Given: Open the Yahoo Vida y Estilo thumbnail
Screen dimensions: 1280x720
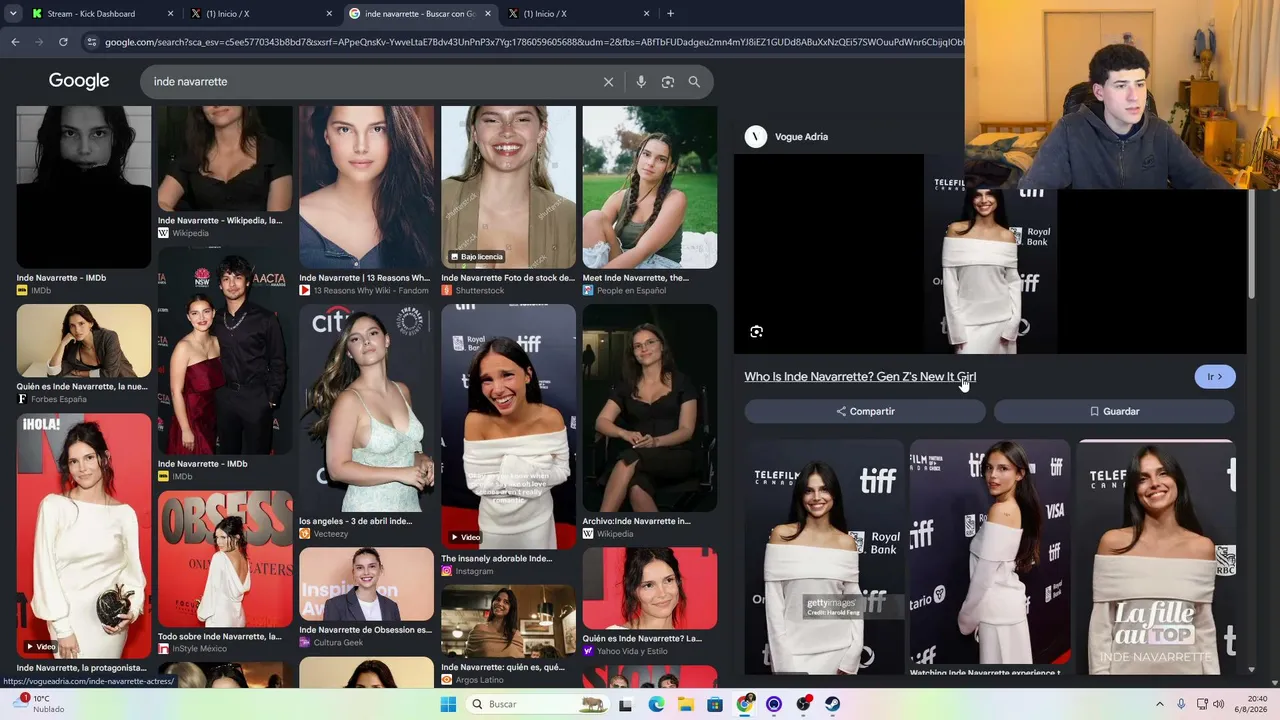Looking at the screenshot, I should (x=650, y=588).
